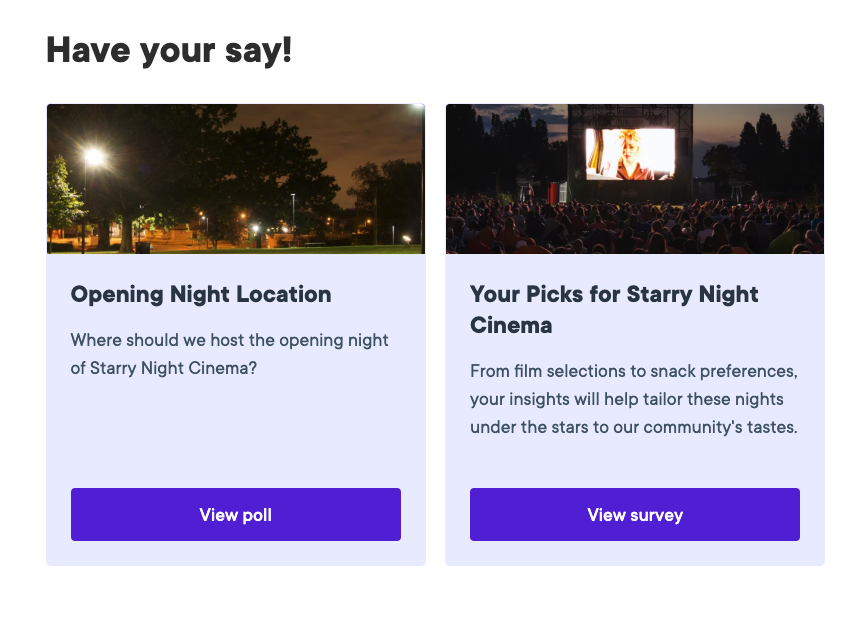Select the Your Picks for Starry Night title
Screen dimensions: 866x617
(614, 294)
